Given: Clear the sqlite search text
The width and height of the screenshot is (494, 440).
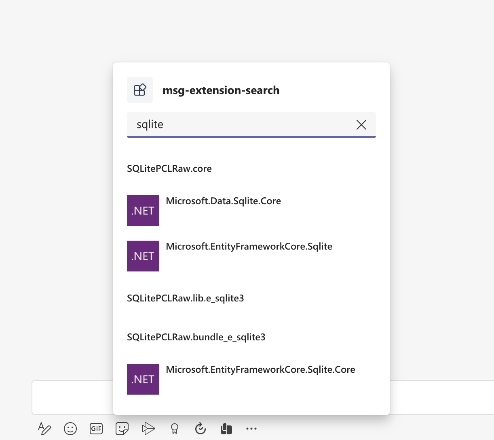Looking at the screenshot, I should coord(361,125).
